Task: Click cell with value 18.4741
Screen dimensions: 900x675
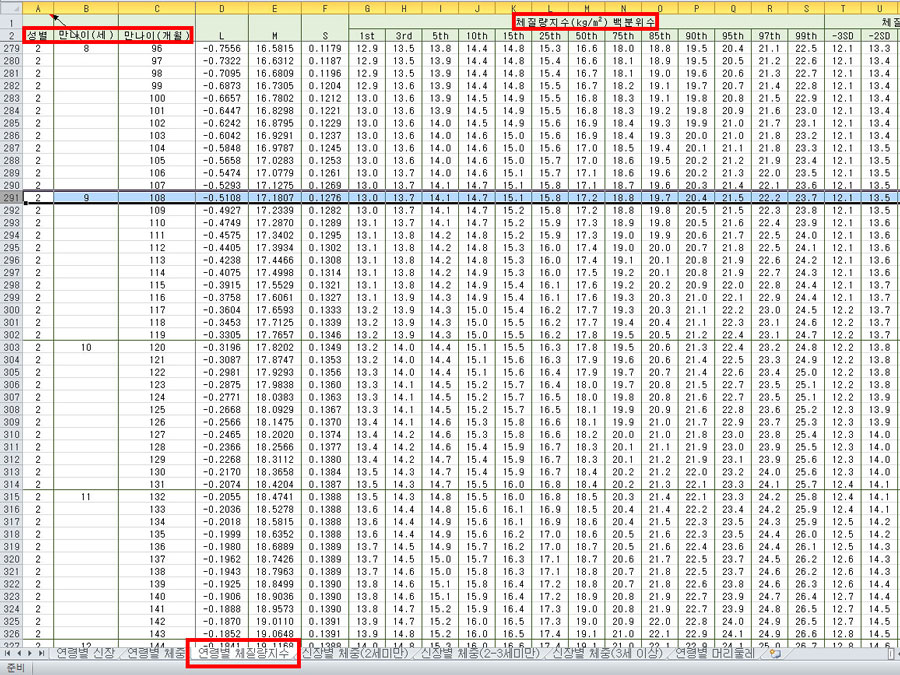Action: pos(274,496)
